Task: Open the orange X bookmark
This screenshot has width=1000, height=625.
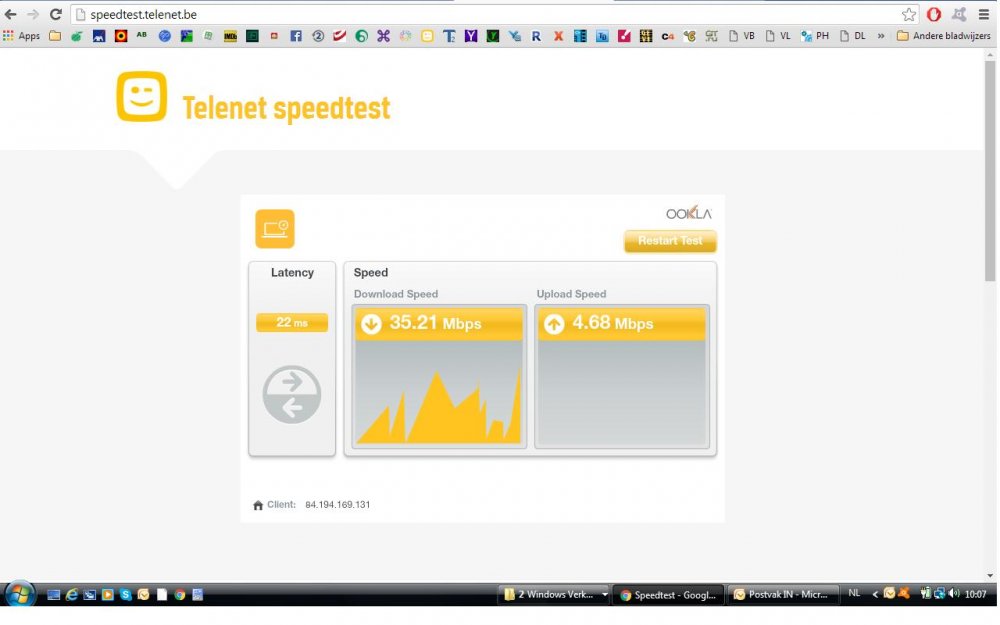Action: tap(558, 36)
